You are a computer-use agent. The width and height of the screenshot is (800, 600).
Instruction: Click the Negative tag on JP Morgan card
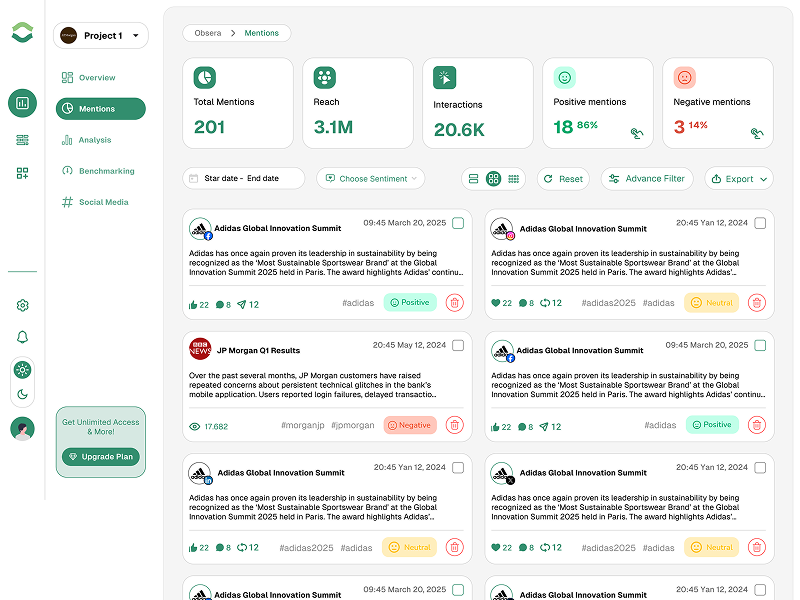(x=410, y=425)
